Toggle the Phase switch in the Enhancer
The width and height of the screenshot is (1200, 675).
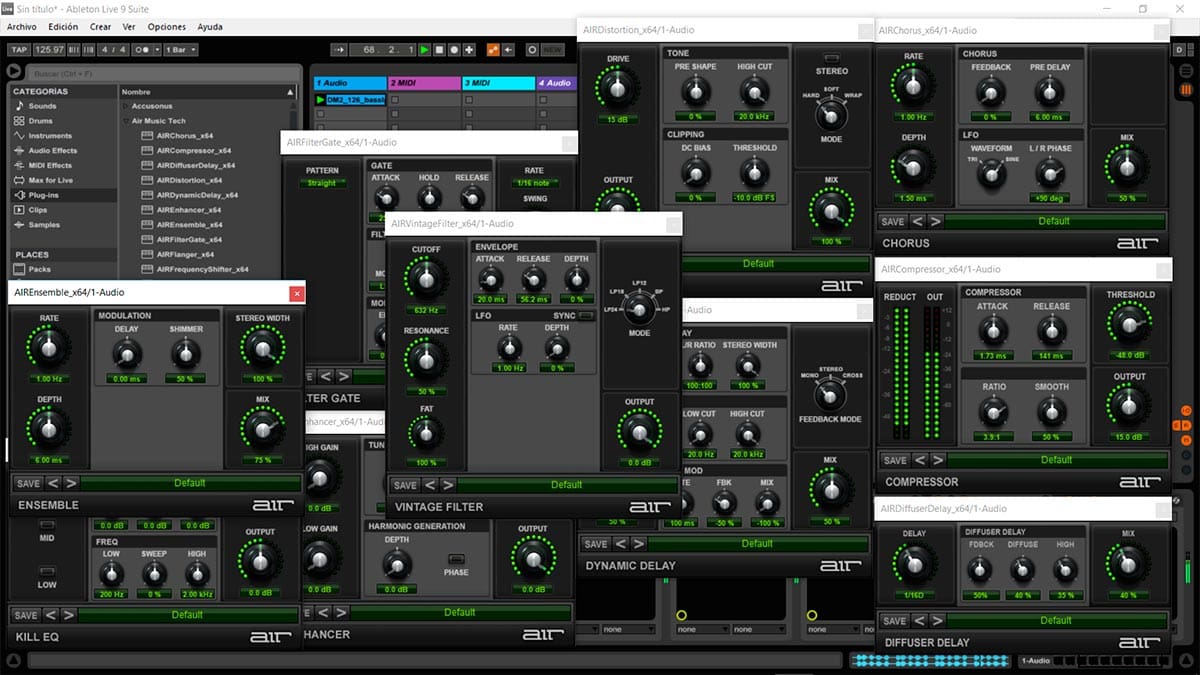pyautogui.click(x=456, y=558)
